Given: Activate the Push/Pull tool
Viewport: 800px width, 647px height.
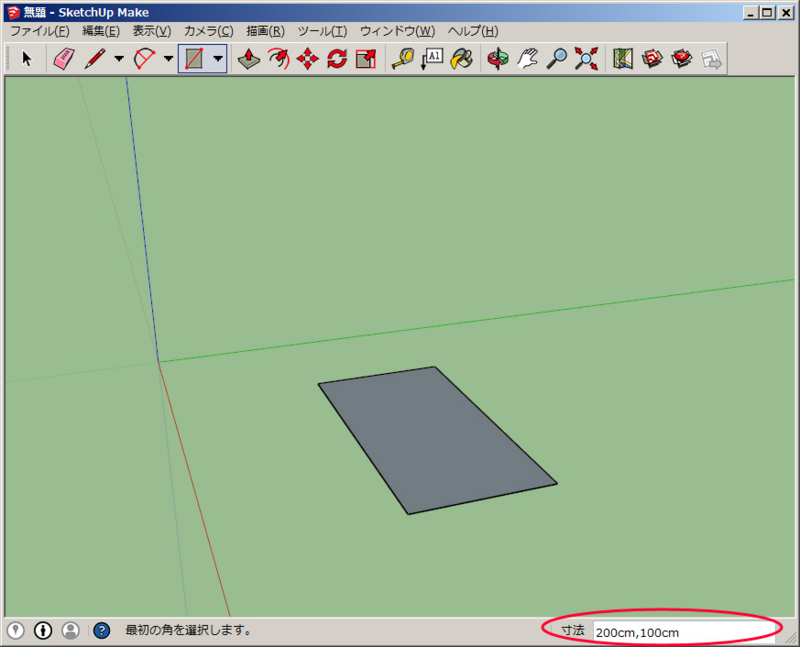Looking at the screenshot, I should (248, 60).
